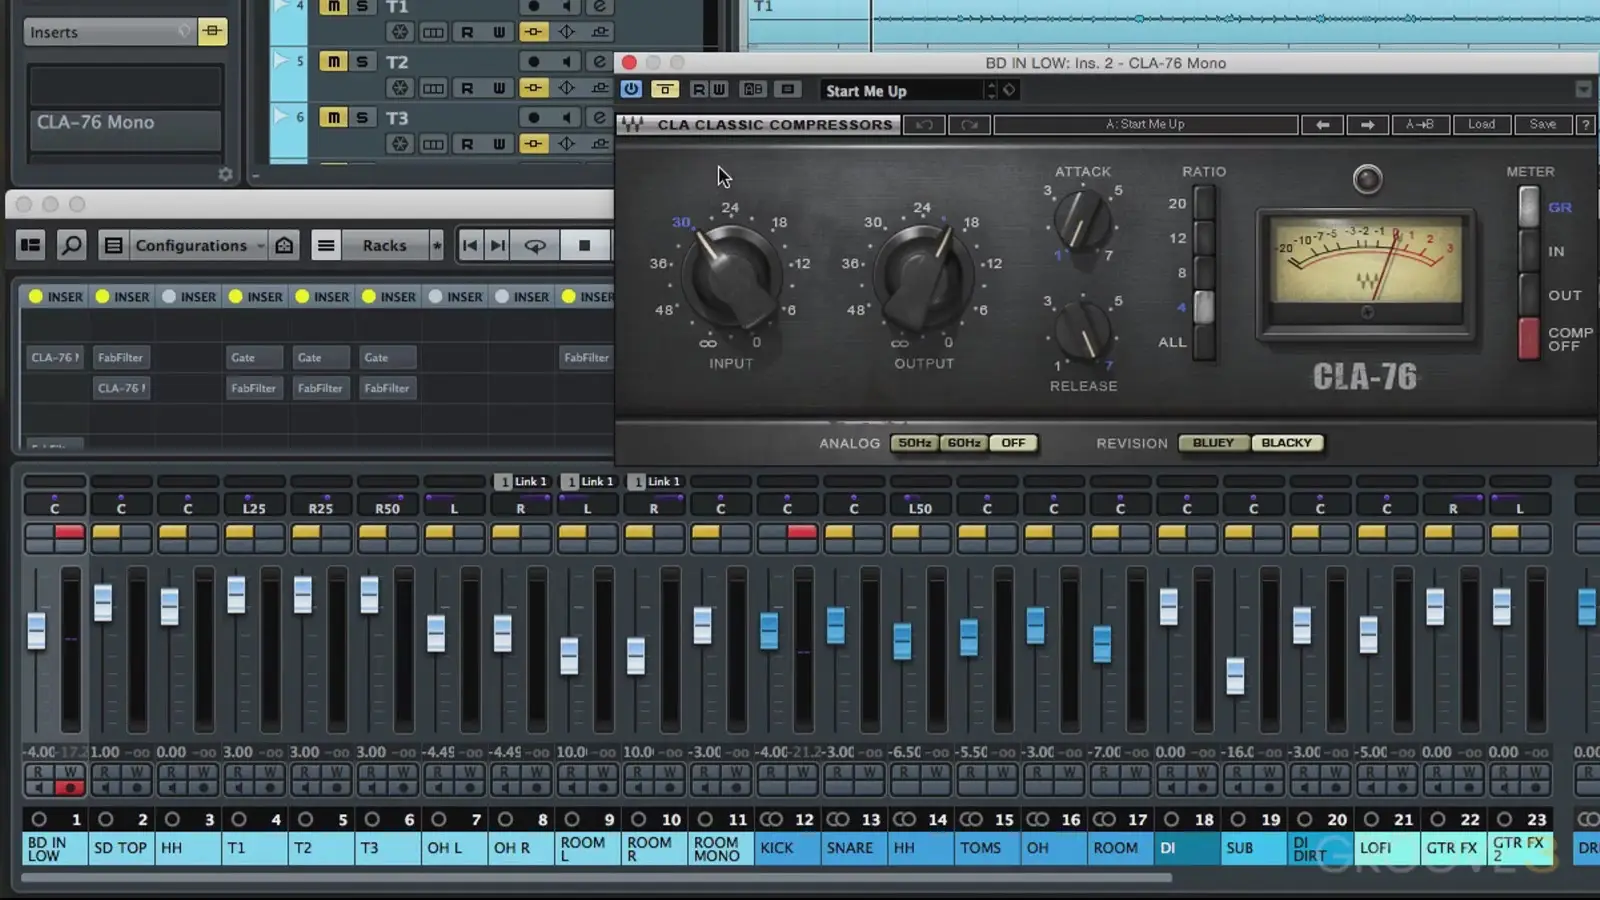Click the search magnifier icon in mixer toolbar
1600x900 pixels.
[x=71, y=245]
